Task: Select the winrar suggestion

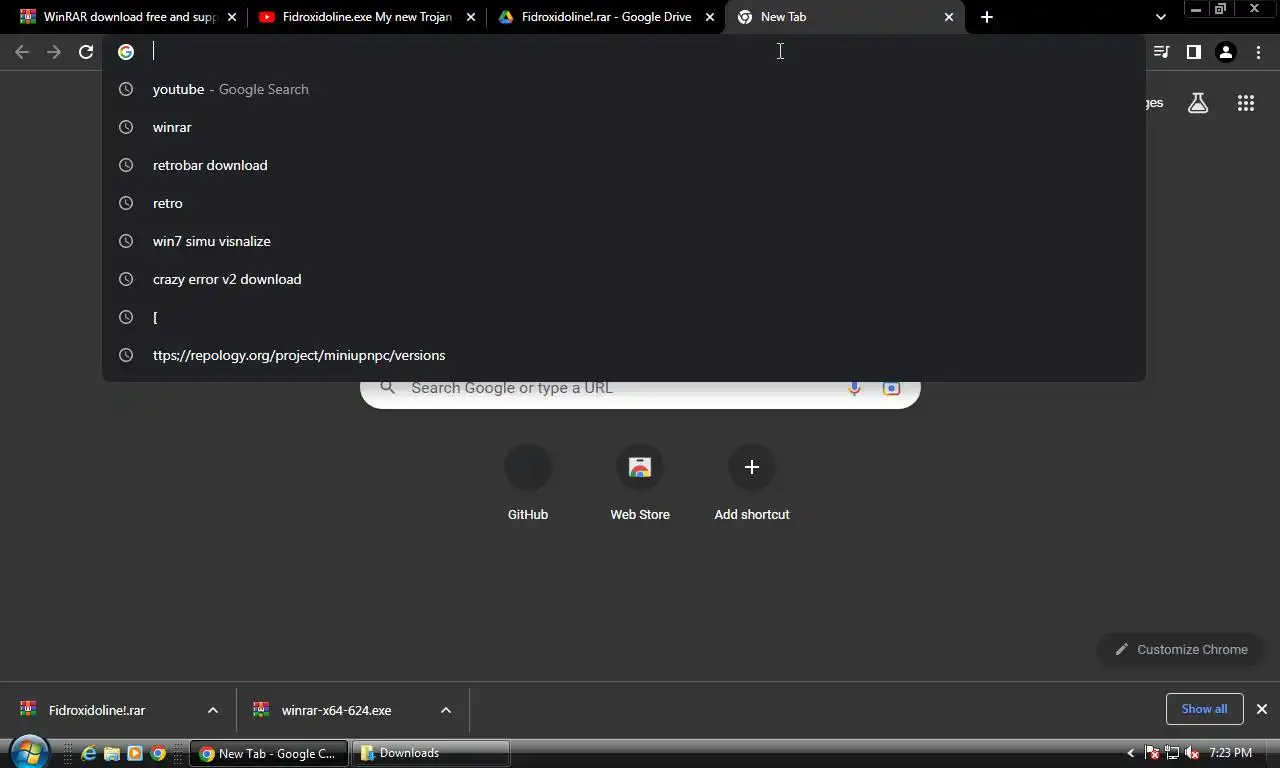Action: [x=624, y=127]
